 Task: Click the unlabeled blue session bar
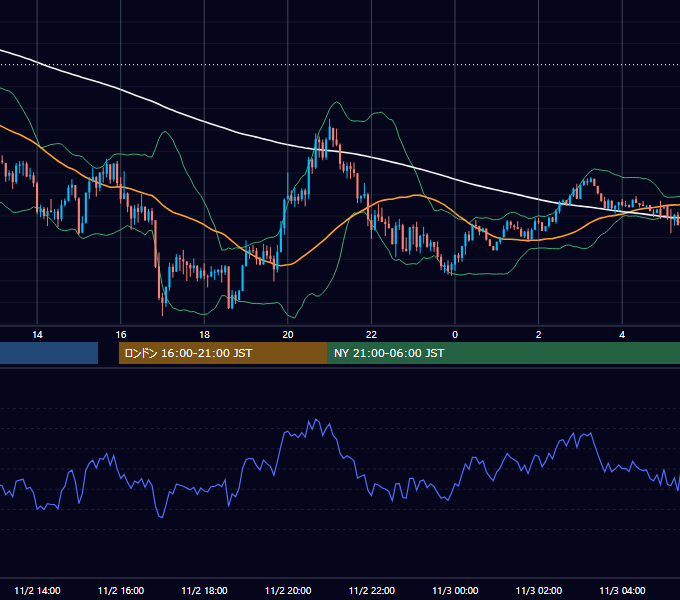click(x=49, y=353)
